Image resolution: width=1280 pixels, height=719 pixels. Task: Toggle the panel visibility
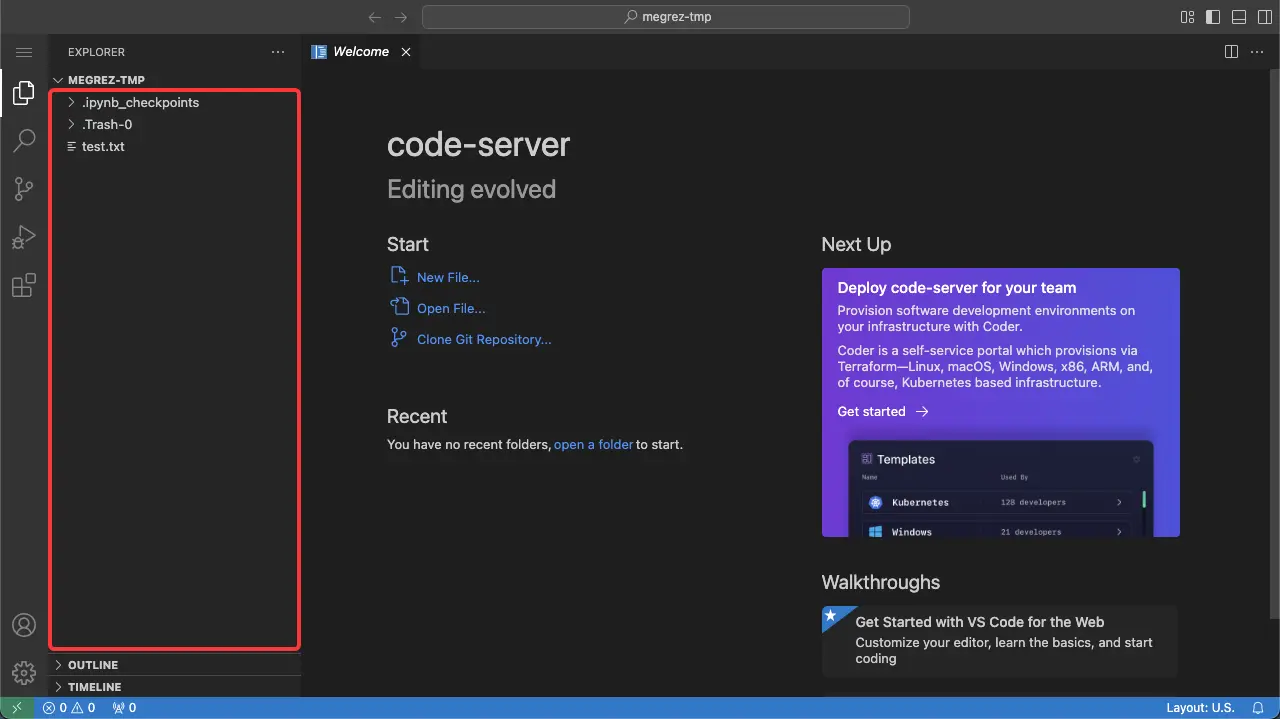tap(1238, 16)
